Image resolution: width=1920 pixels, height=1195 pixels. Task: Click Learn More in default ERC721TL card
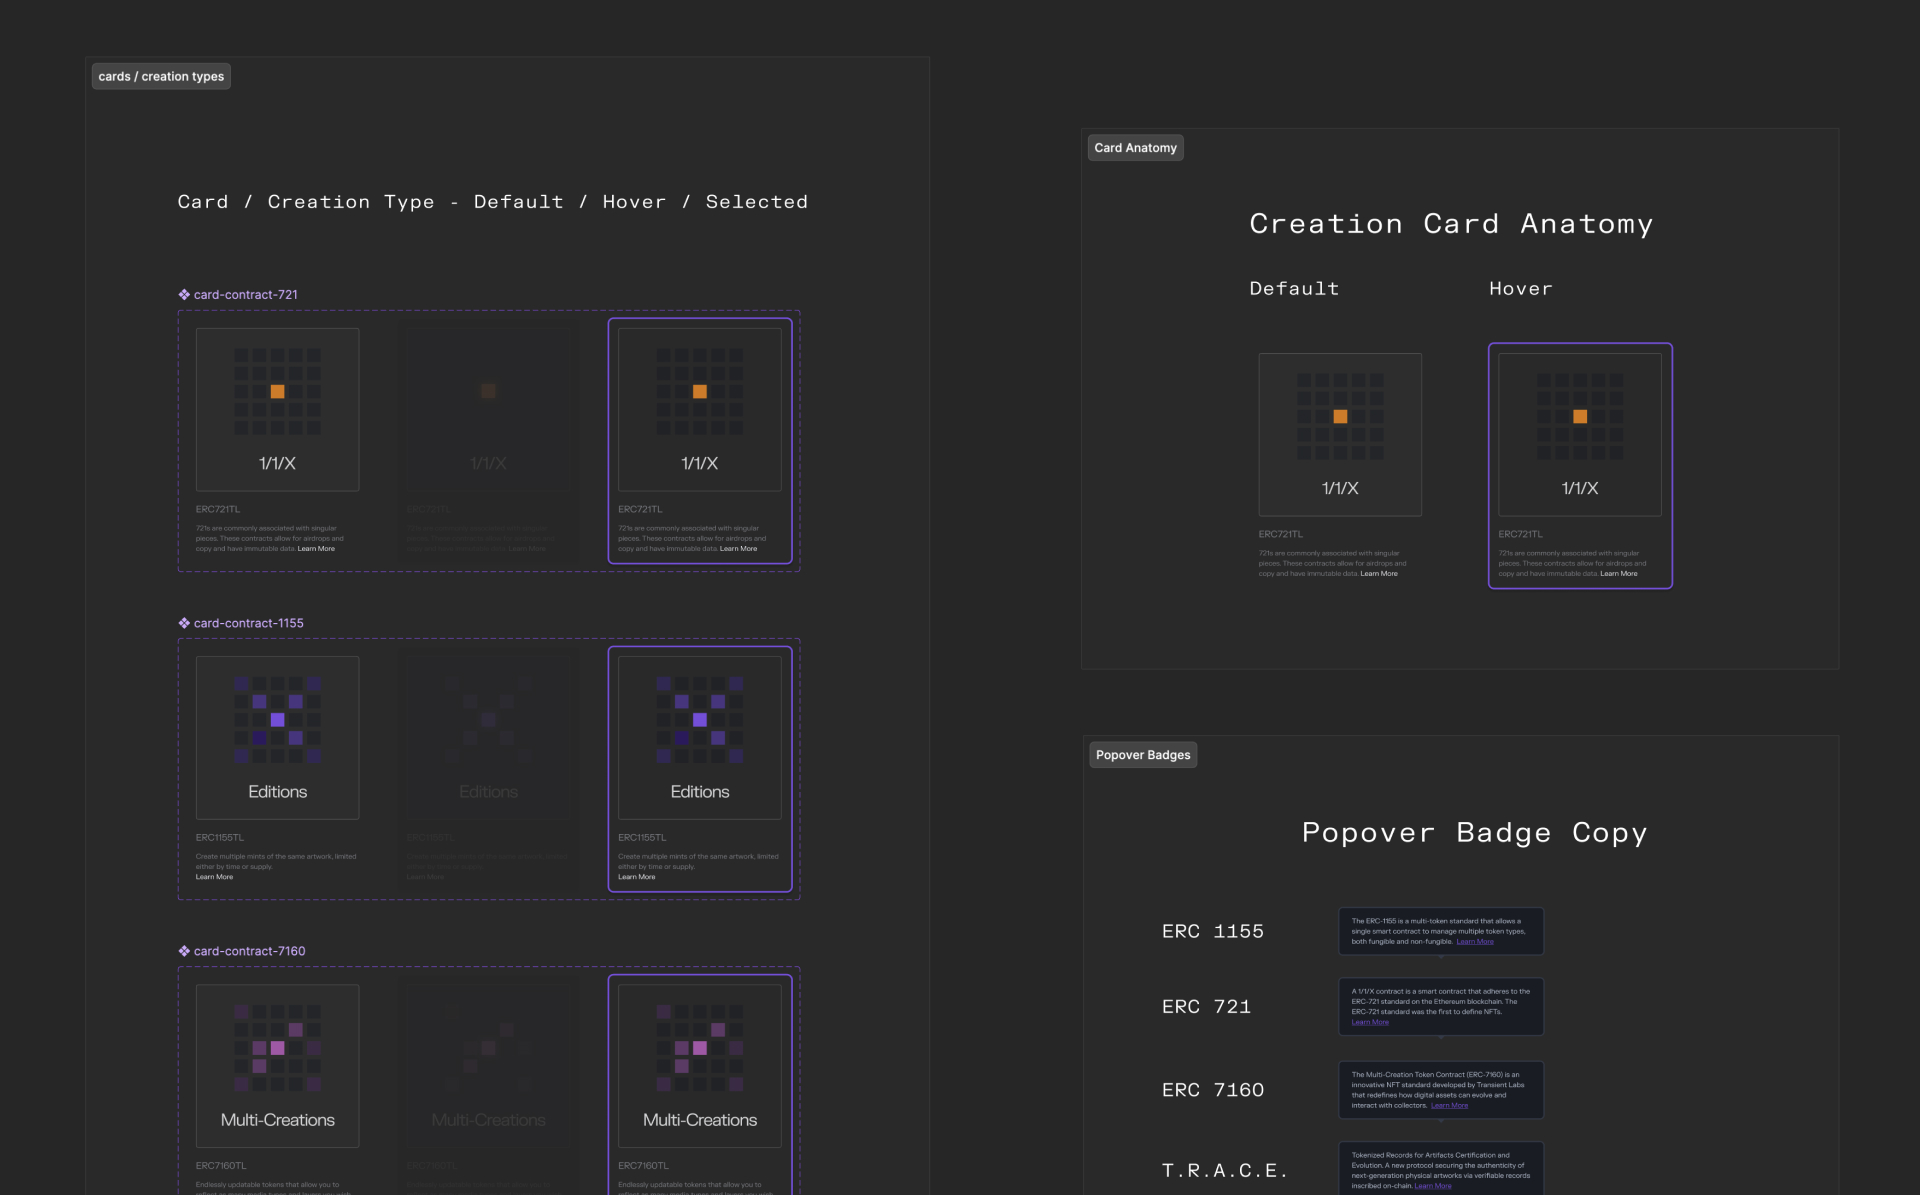[x=316, y=549]
